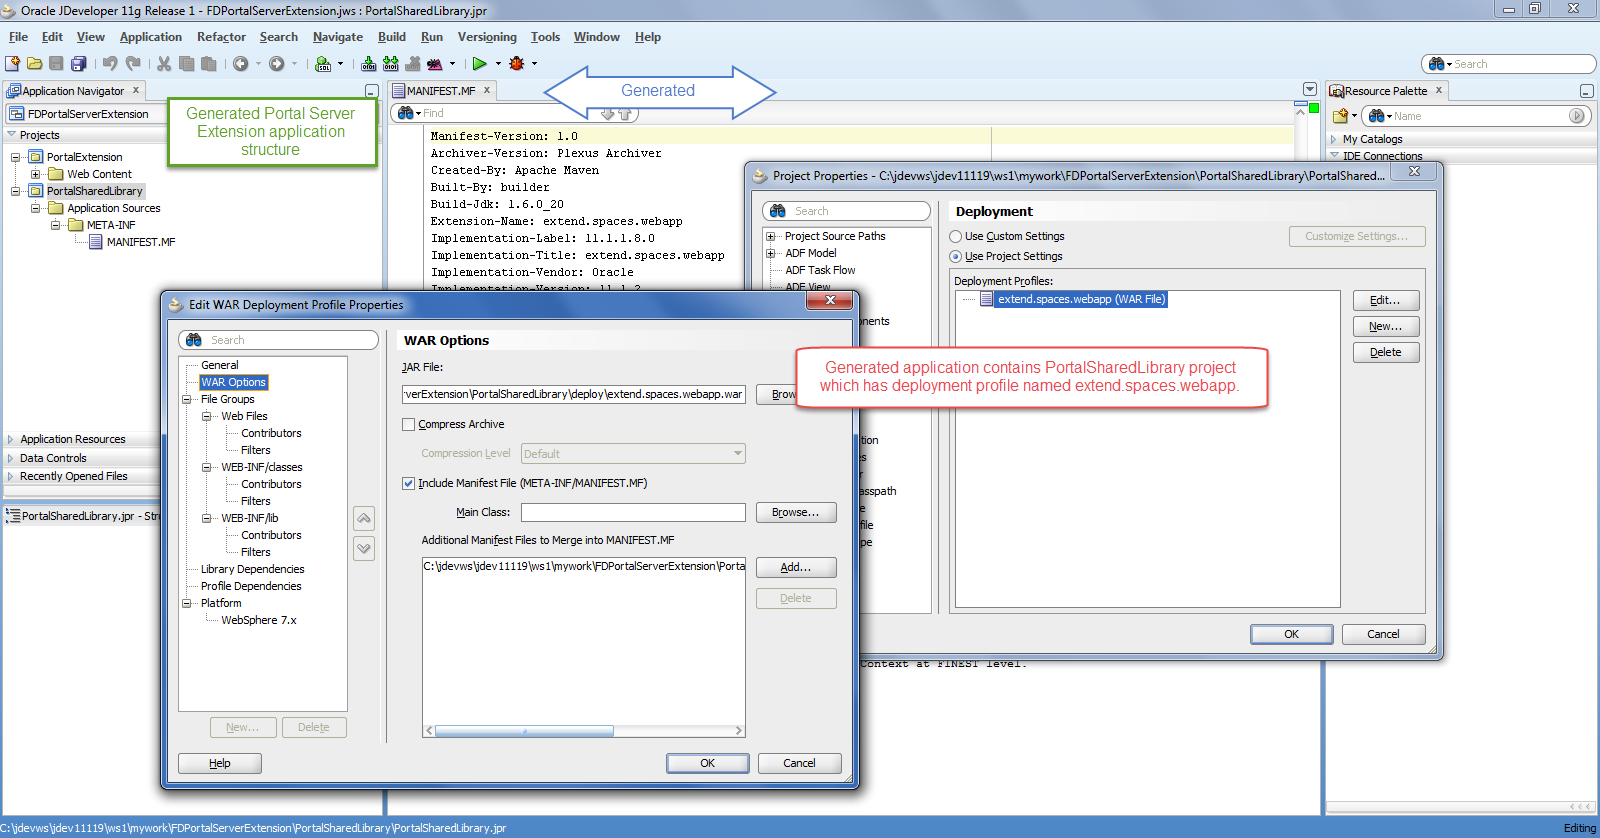Image resolution: width=1600 pixels, height=838 pixels.
Task: Click Edit... in Project Properties Deployment
Action: click(1385, 300)
